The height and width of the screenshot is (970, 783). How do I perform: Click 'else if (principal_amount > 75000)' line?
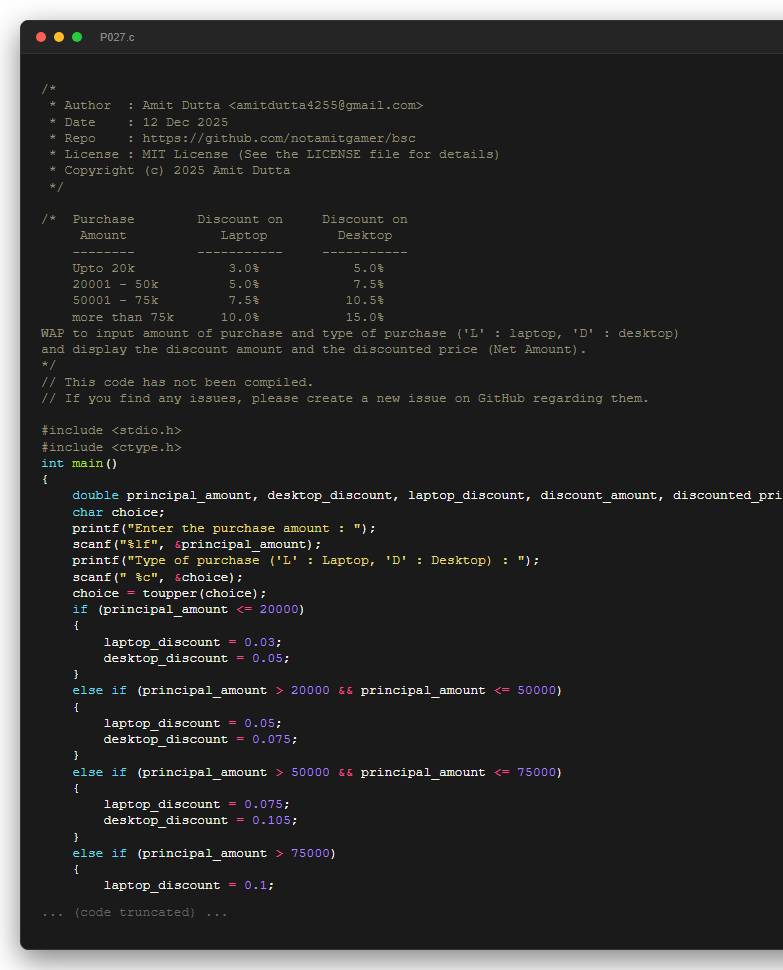tap(204, 853)
